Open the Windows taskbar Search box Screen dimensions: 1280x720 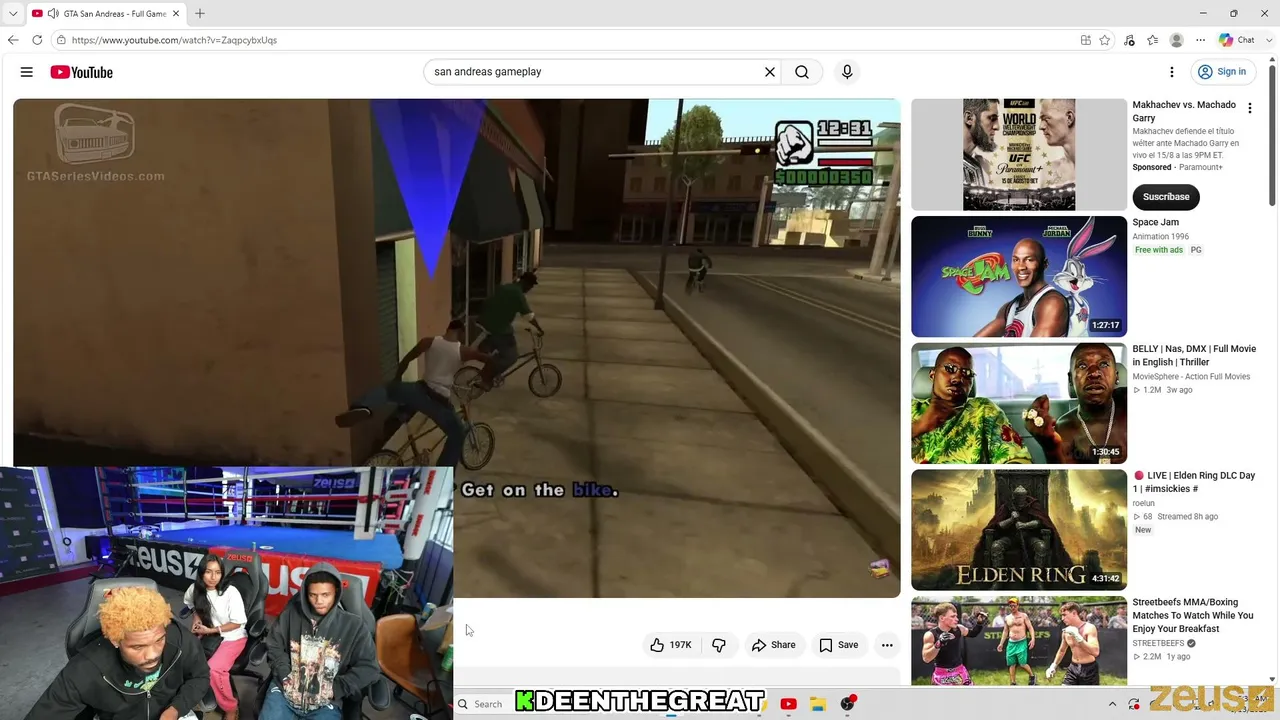click(484, 704)
